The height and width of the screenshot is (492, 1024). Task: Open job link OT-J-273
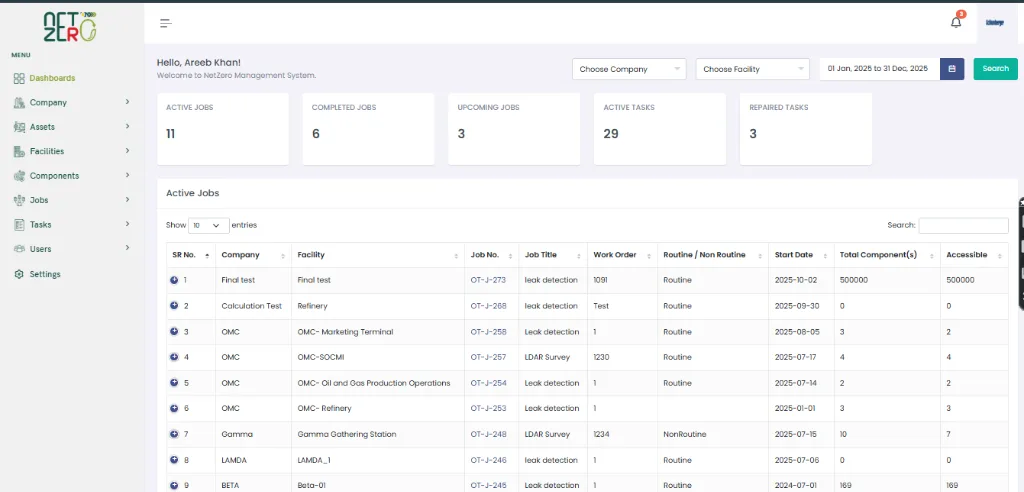pos(488,280)
